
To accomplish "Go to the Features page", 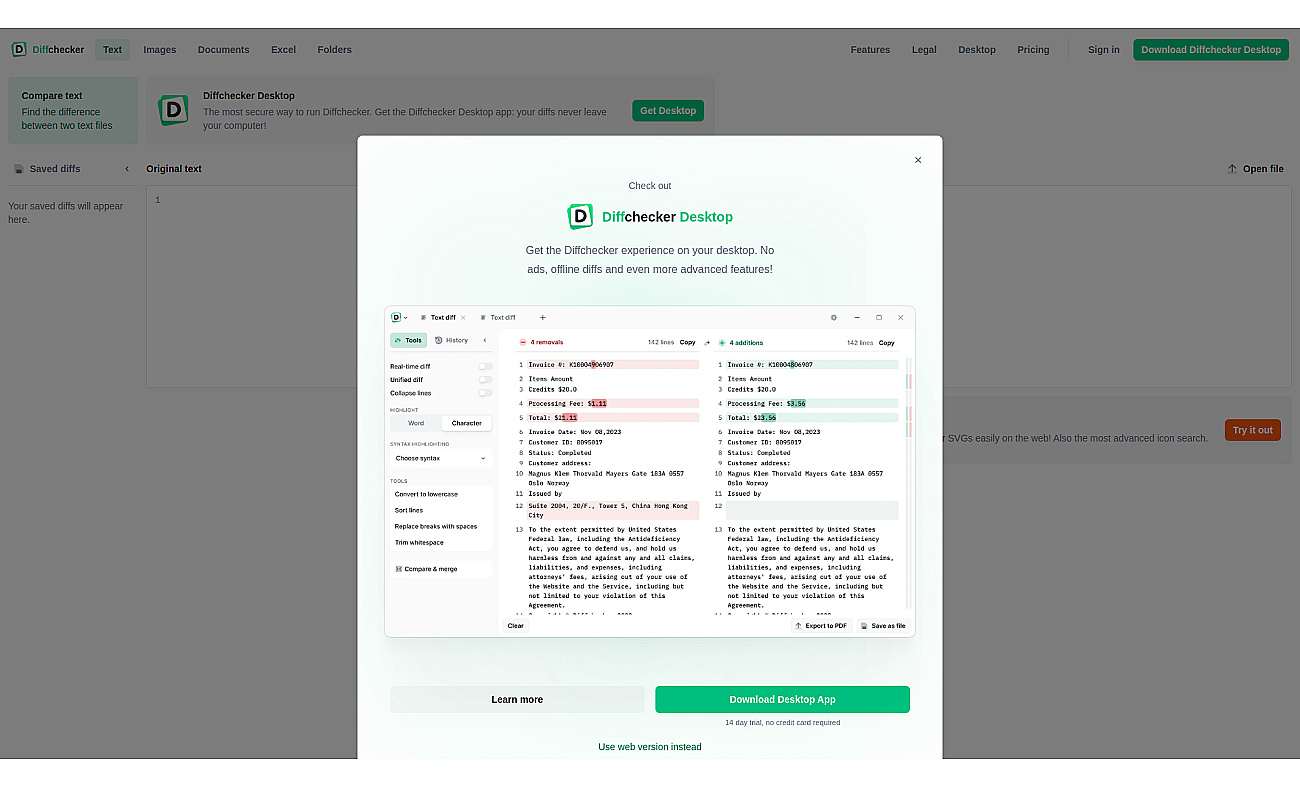I will [870, 49].
